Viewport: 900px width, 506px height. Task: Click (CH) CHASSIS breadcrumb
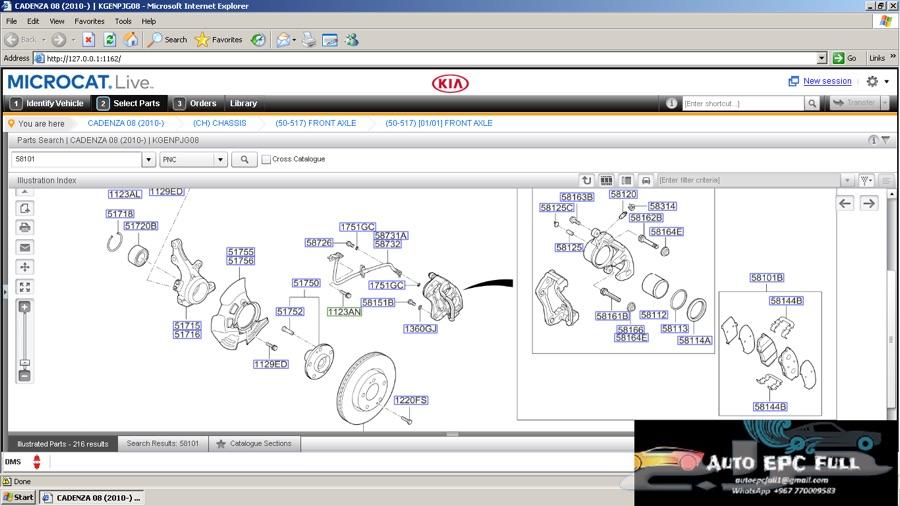tap(219, 123)
